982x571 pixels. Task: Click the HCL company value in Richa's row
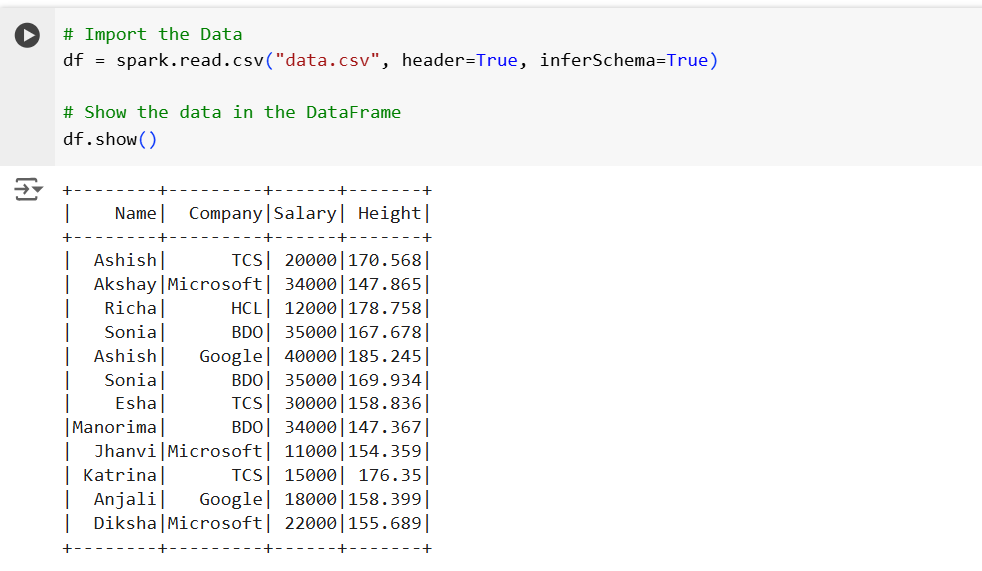[x=246, y=308]
